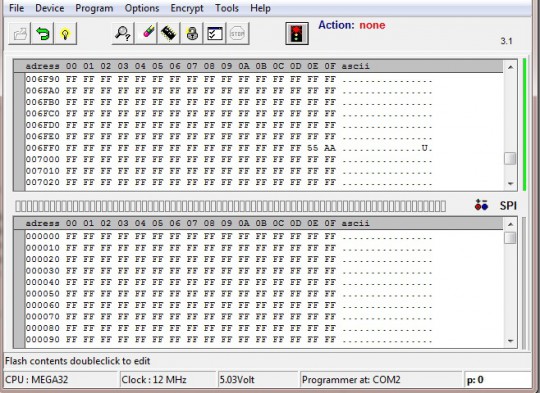Click address row 000090 in lower view

(229, 340)
